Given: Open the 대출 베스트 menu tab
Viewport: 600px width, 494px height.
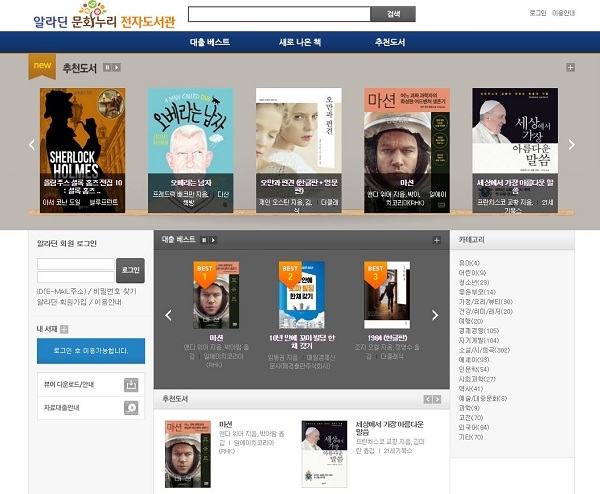Looking at the screenshot, I should point(210,42).
